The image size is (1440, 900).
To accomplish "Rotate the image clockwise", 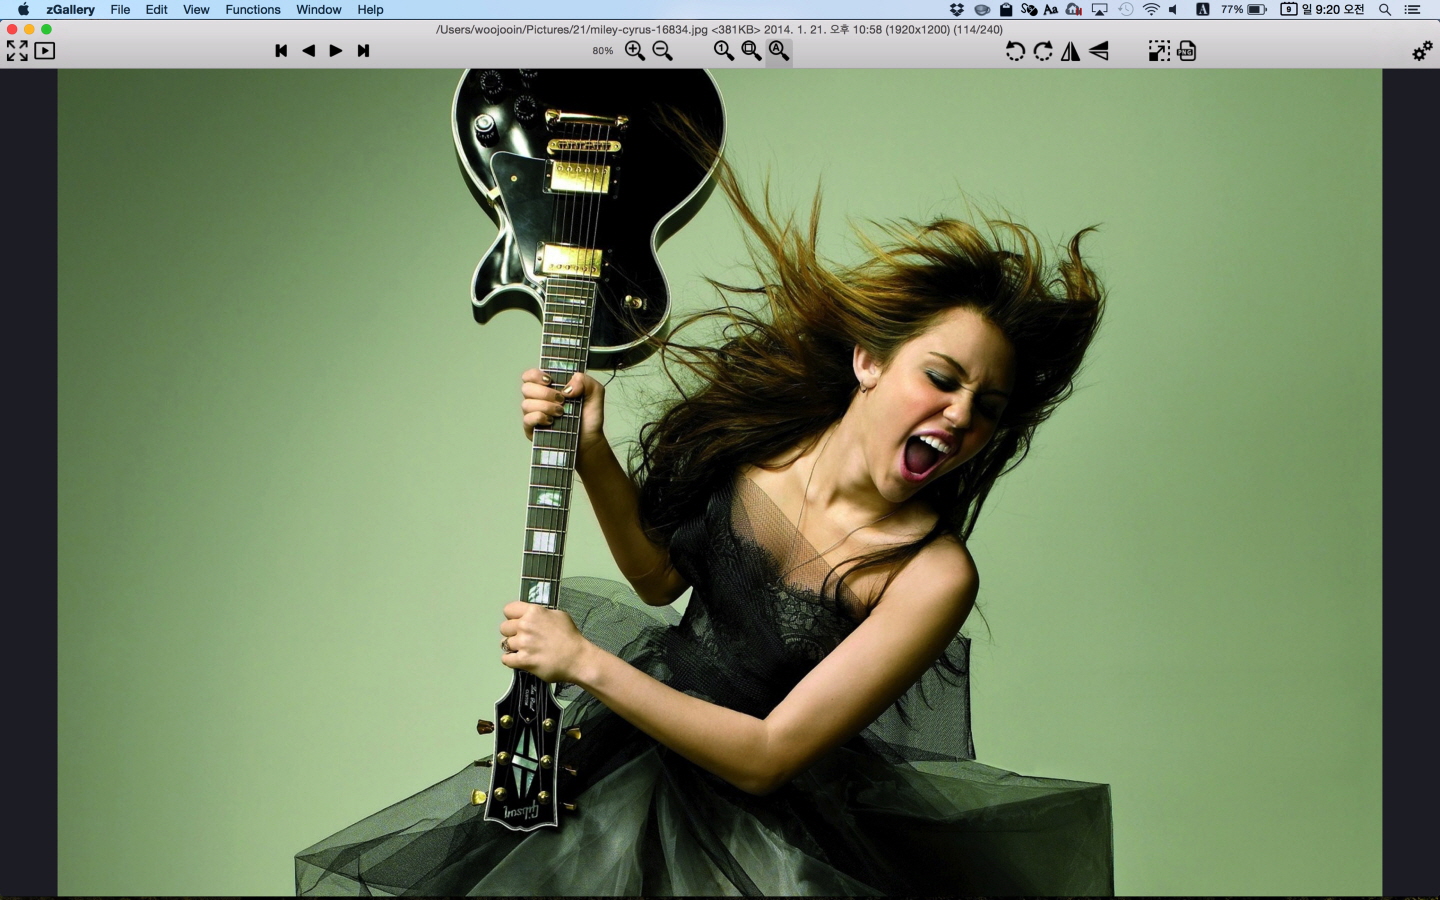I will (1043, 51).
